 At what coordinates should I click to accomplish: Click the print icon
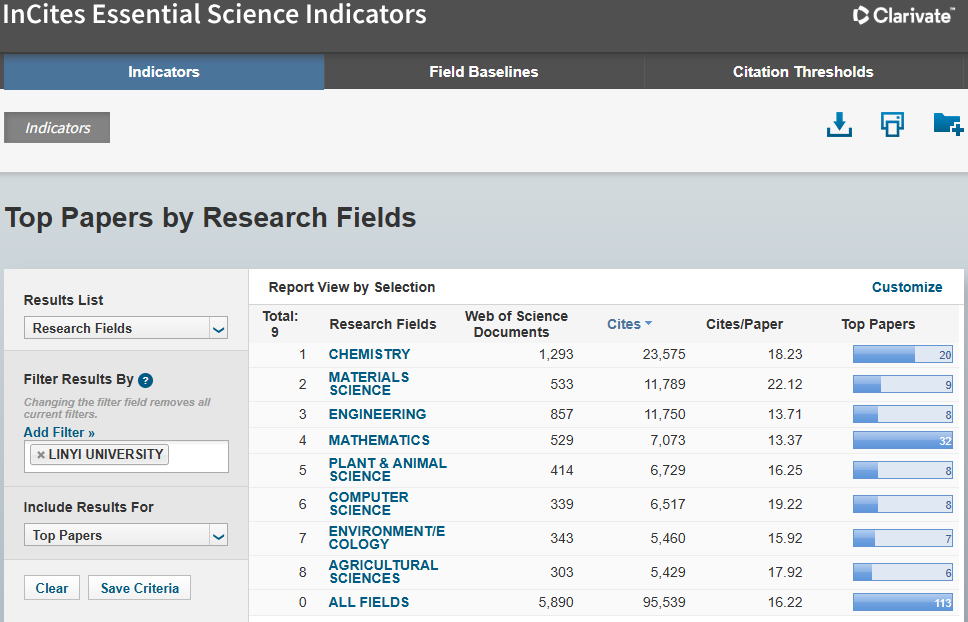click(892, 124)
